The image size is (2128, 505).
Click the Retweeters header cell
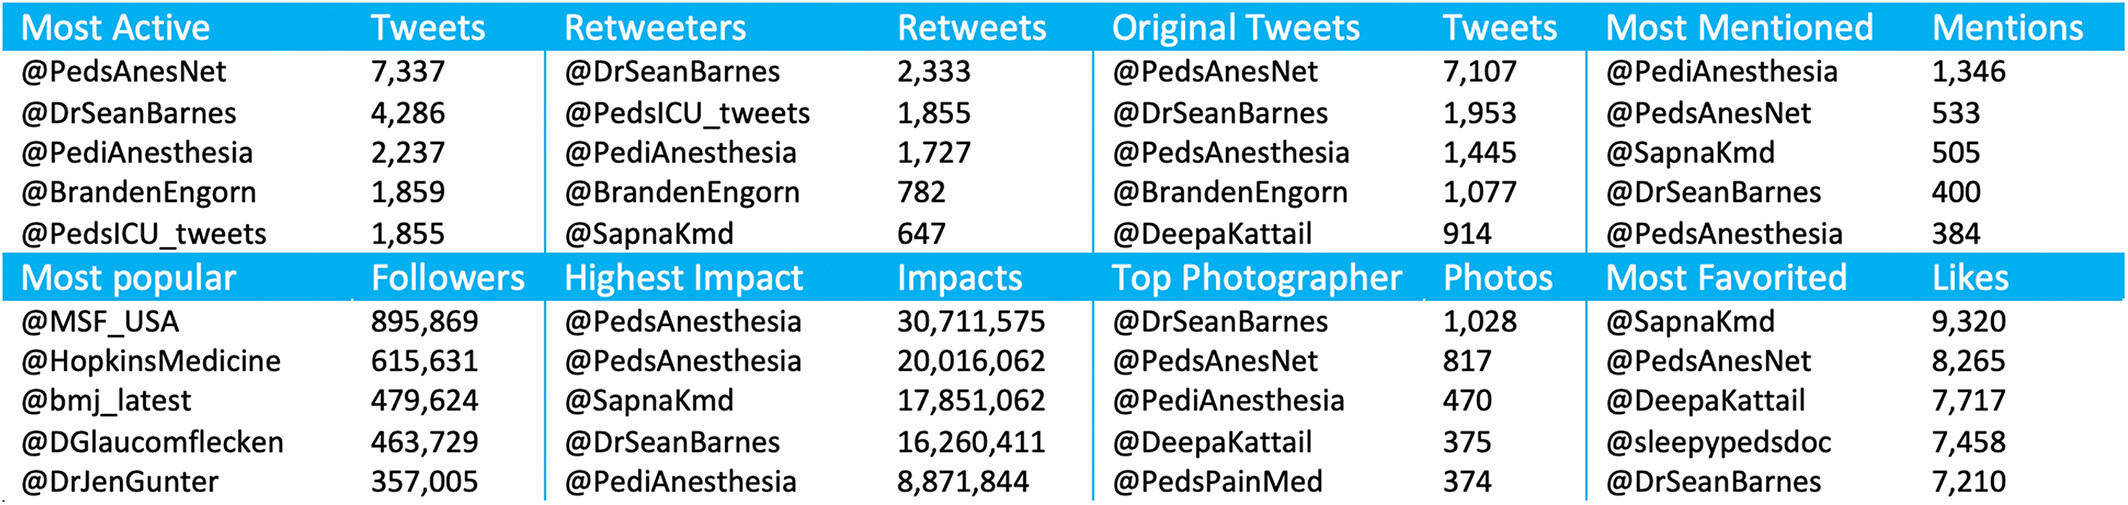coord(655,28)
